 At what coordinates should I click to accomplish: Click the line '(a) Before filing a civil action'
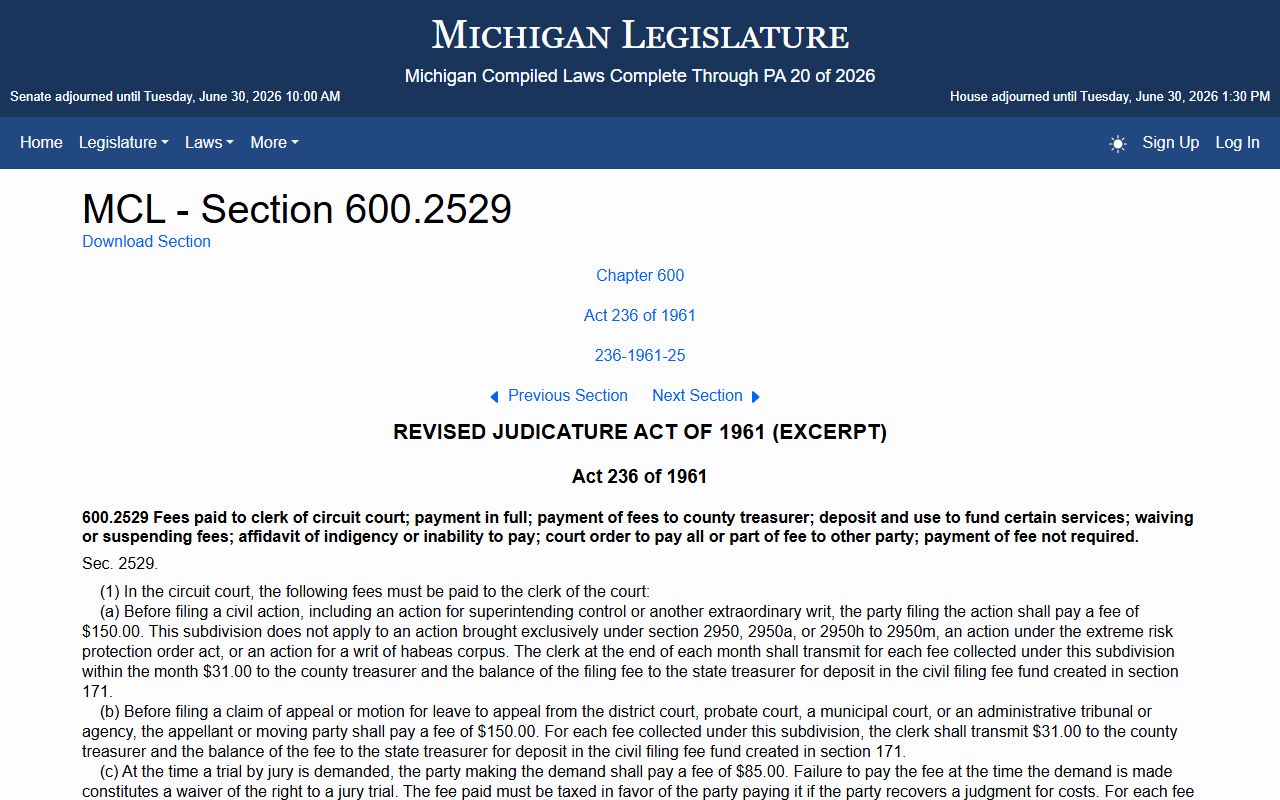(630, 651)
